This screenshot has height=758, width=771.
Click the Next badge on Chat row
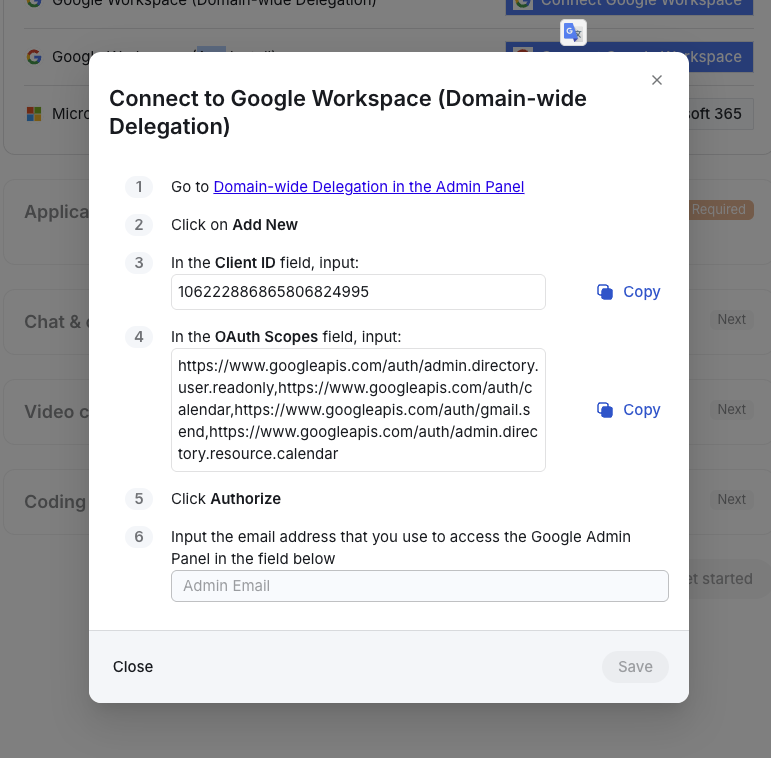[731, 320]
